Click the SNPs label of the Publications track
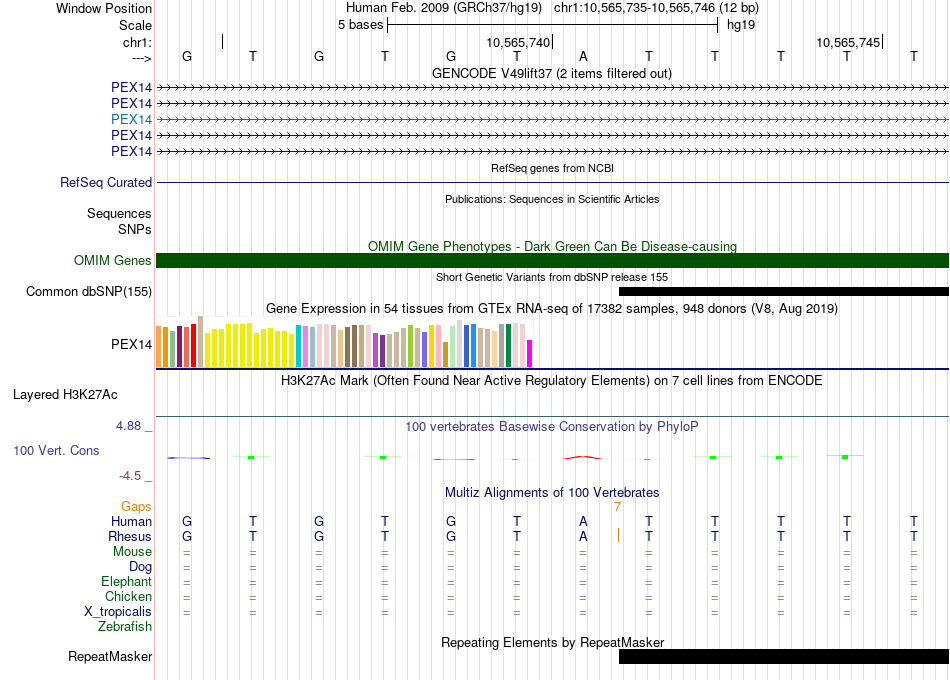This screenshot has height=680, width=950. 135,230
